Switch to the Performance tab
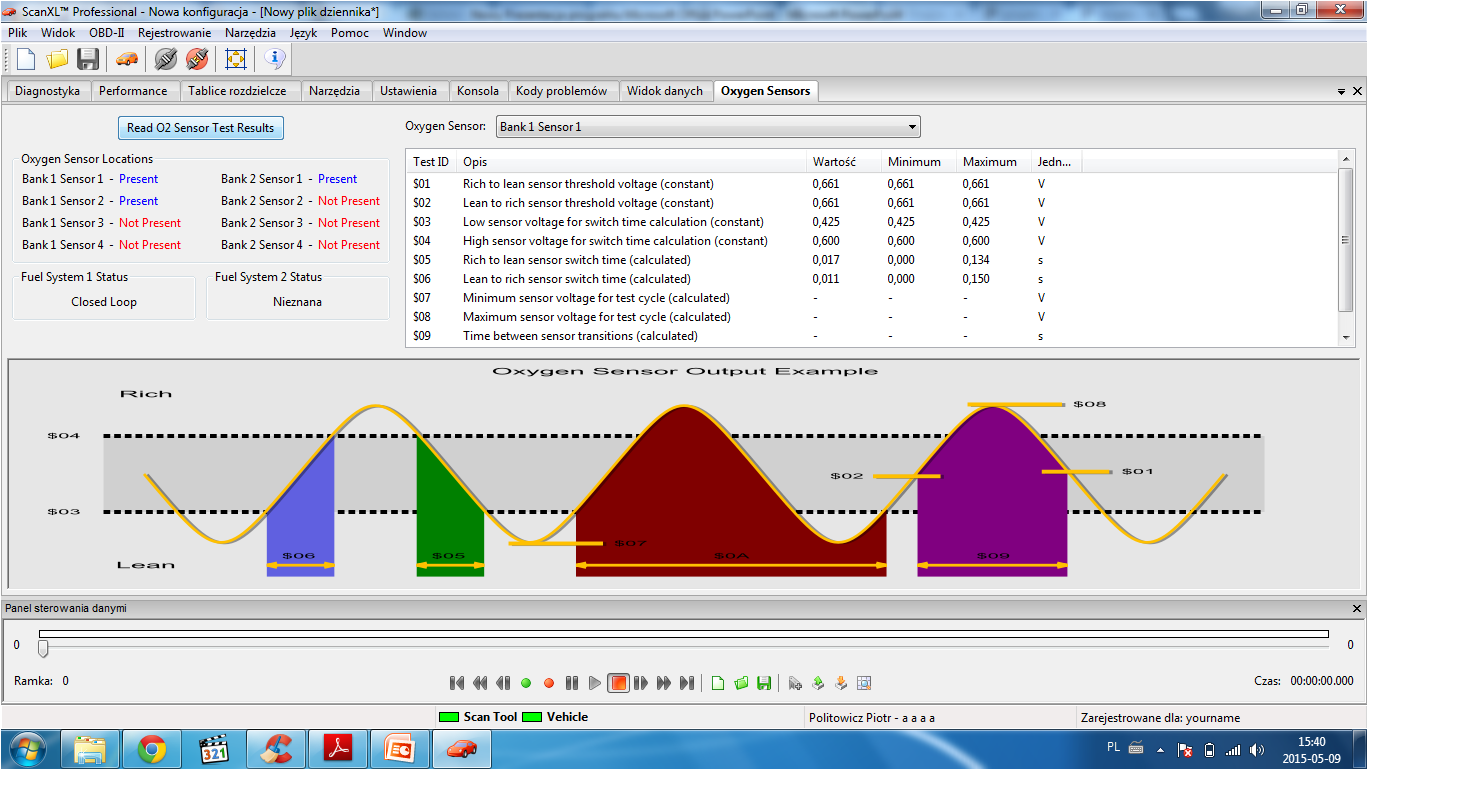This screenshot has height=800, width=1472. pyautogui.click(x=133, y=91)
